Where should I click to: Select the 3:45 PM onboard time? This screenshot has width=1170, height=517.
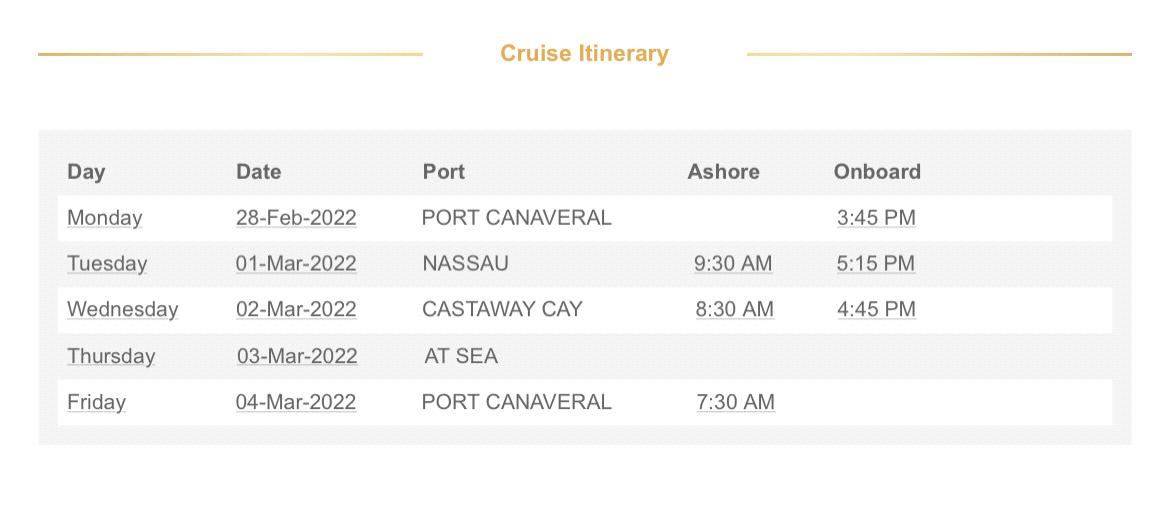(x=876, y=218)
